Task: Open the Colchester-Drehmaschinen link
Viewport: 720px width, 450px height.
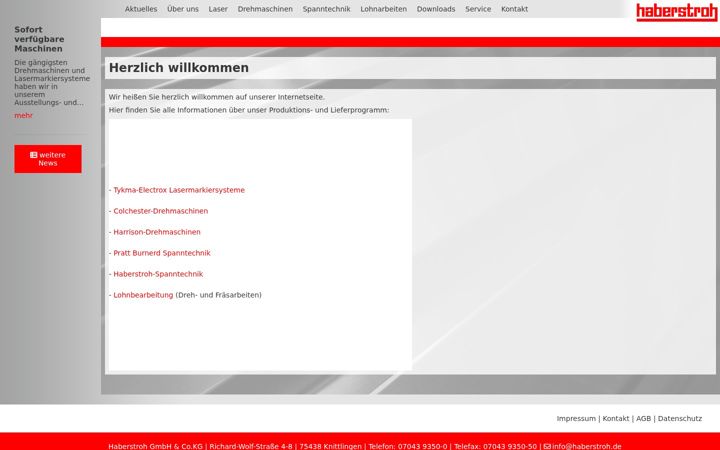Action: tap(161, 211)
